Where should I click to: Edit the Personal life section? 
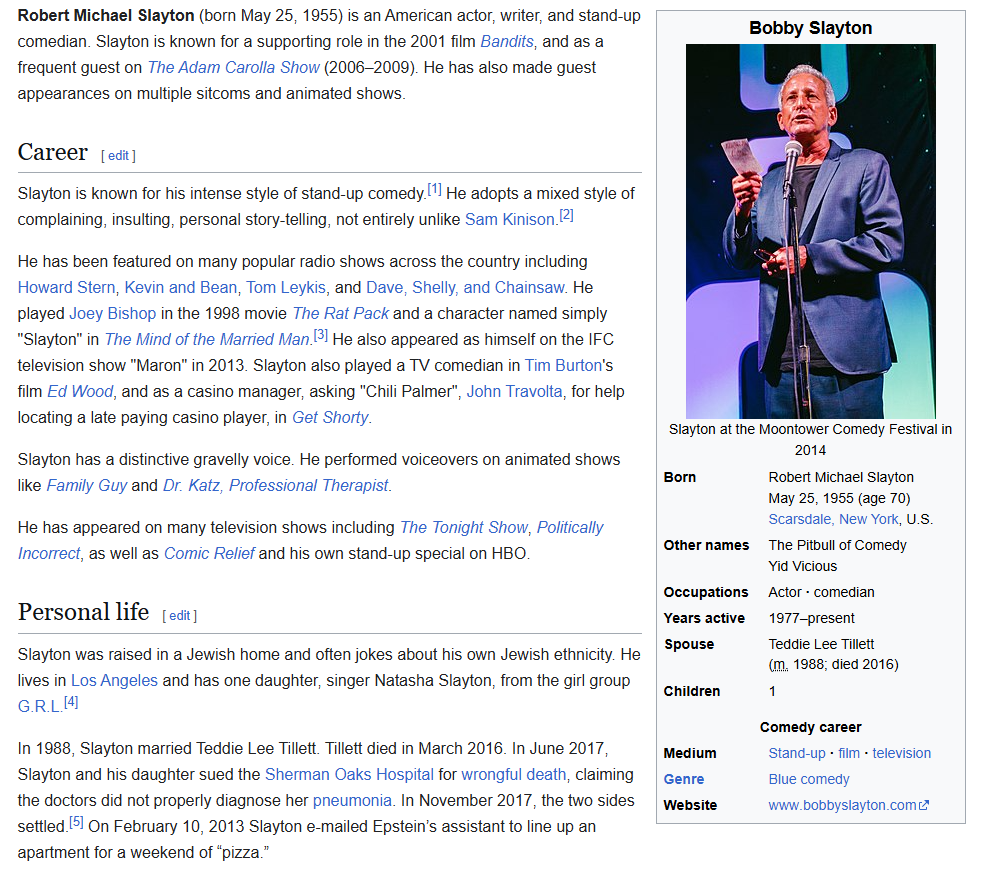pos(179,615)
